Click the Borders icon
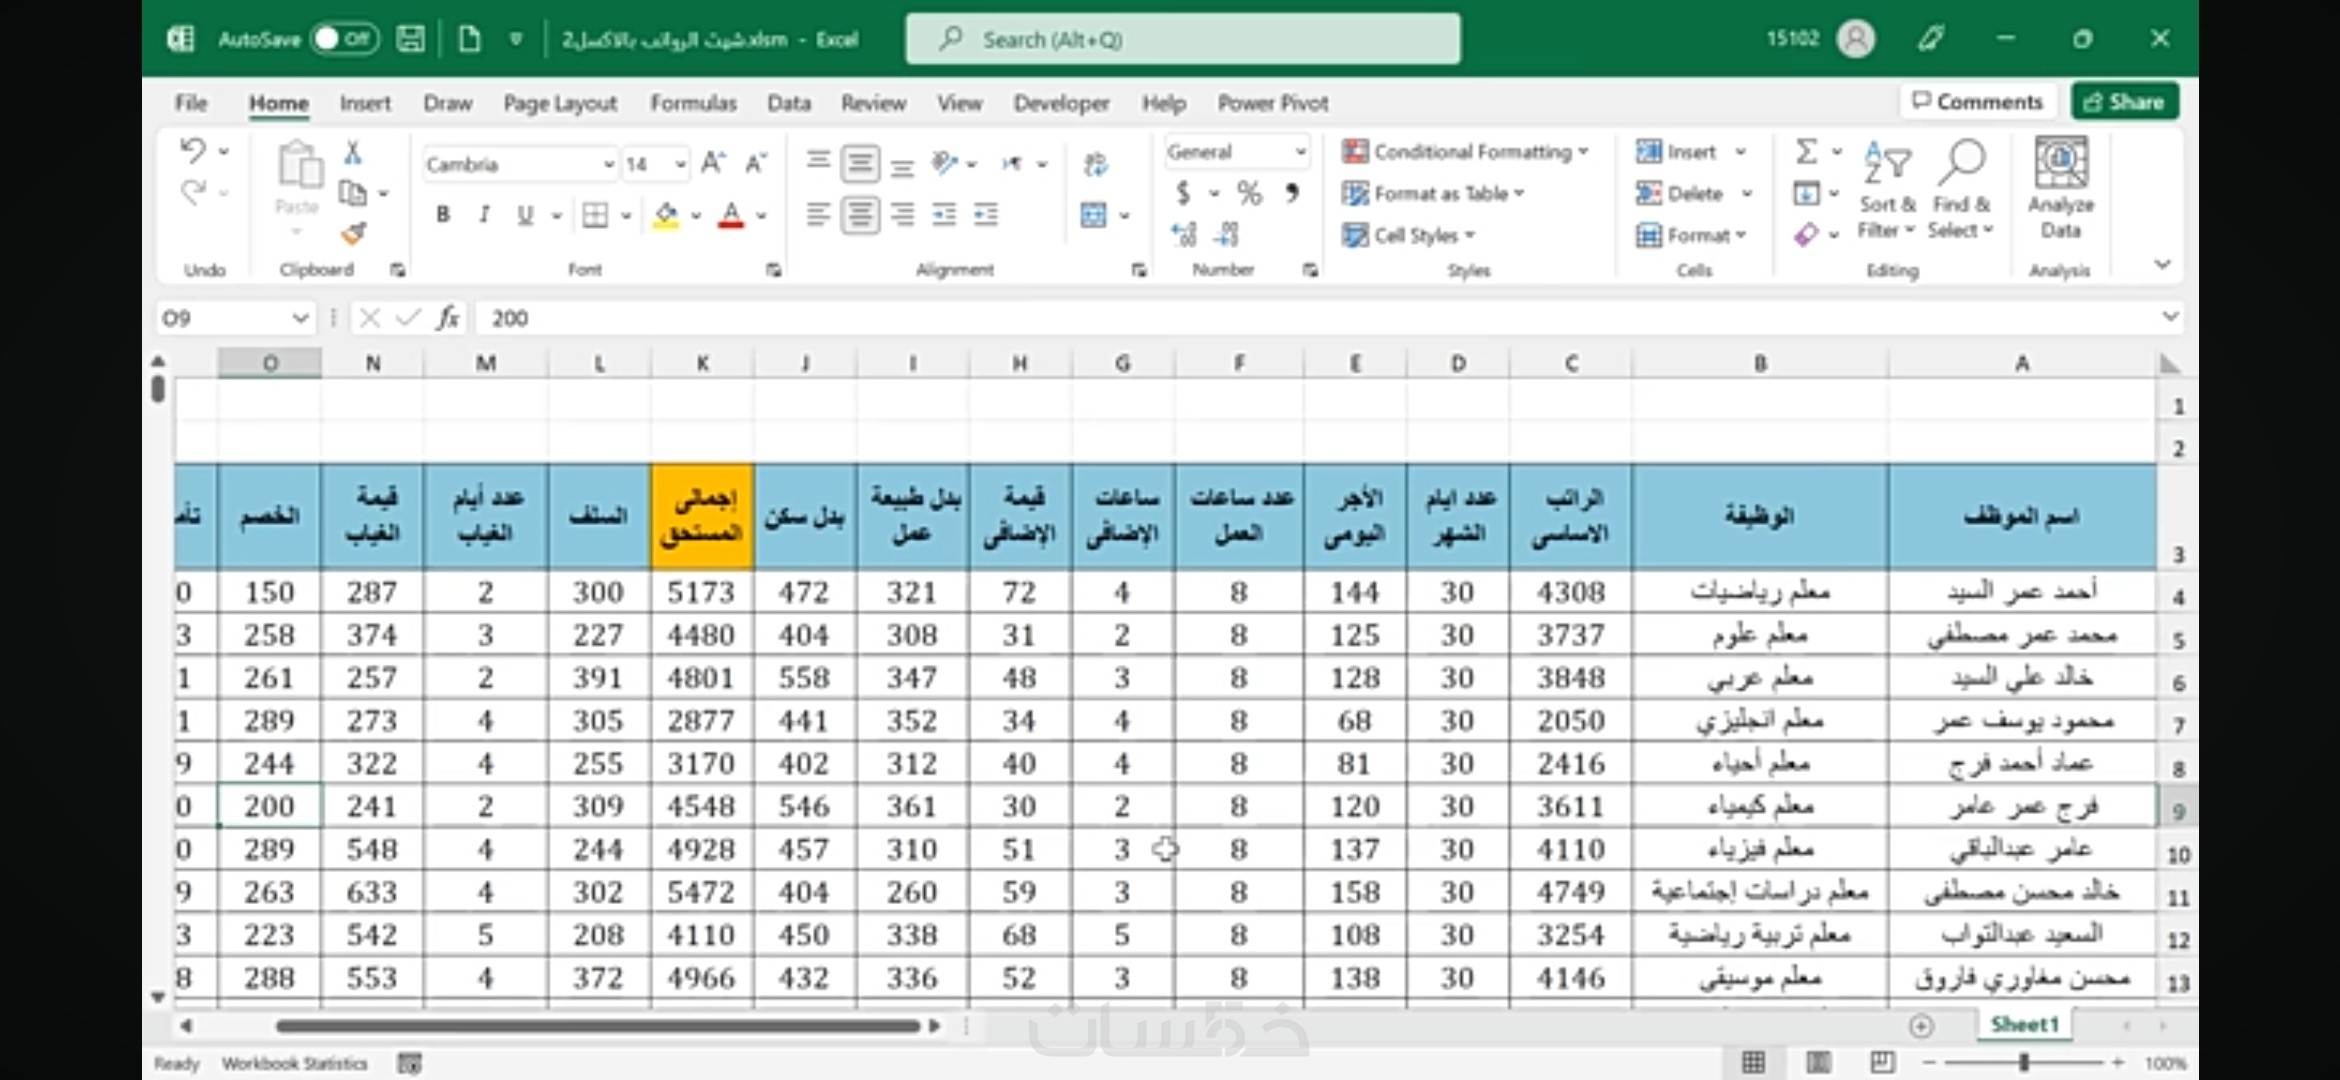This screenshot has width=2340, height=1080. pos(595,215)
